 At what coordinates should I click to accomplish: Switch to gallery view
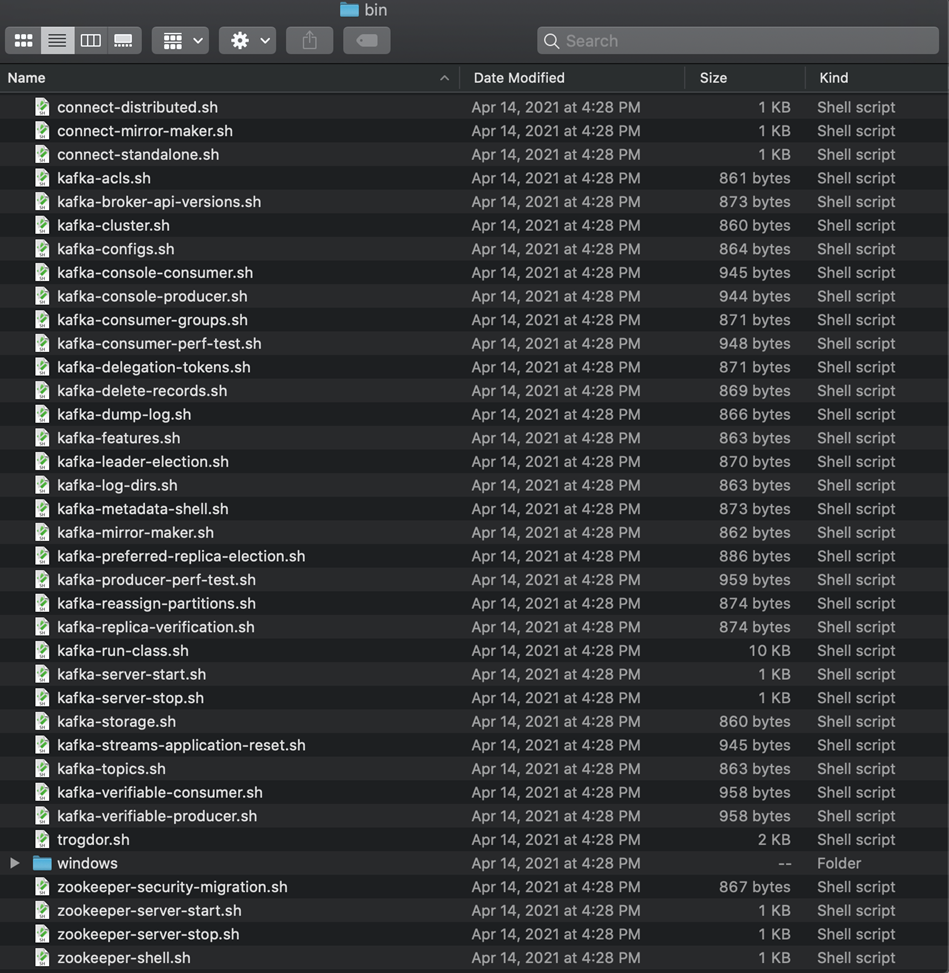(124, 41)
